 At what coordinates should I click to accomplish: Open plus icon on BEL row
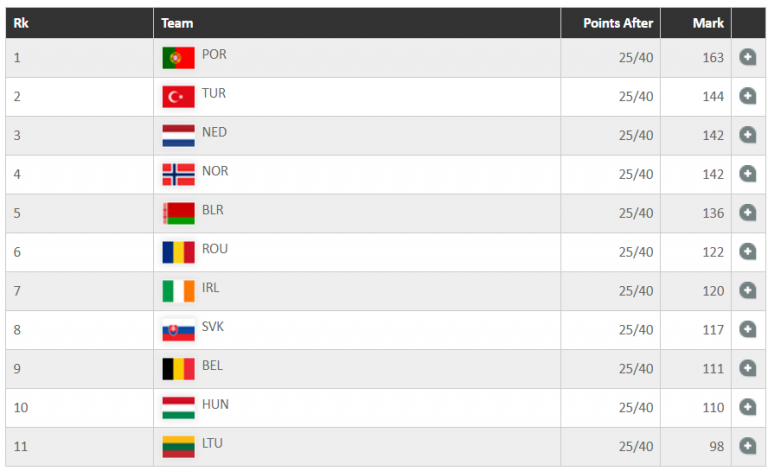click(747, 368)
